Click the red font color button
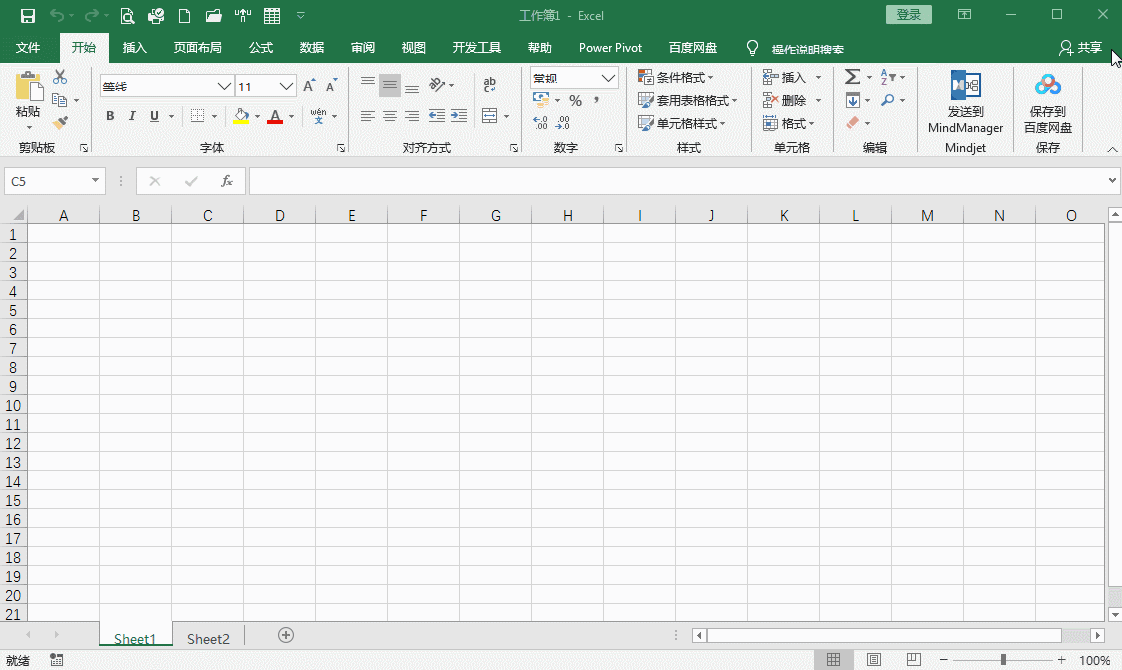 [275, 116]
